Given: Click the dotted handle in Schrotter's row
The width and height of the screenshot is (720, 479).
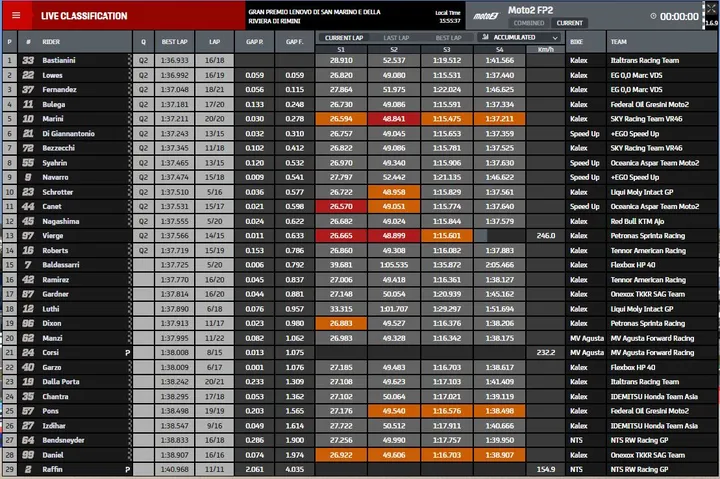Looking at the screenshot, I should [129, 192].
